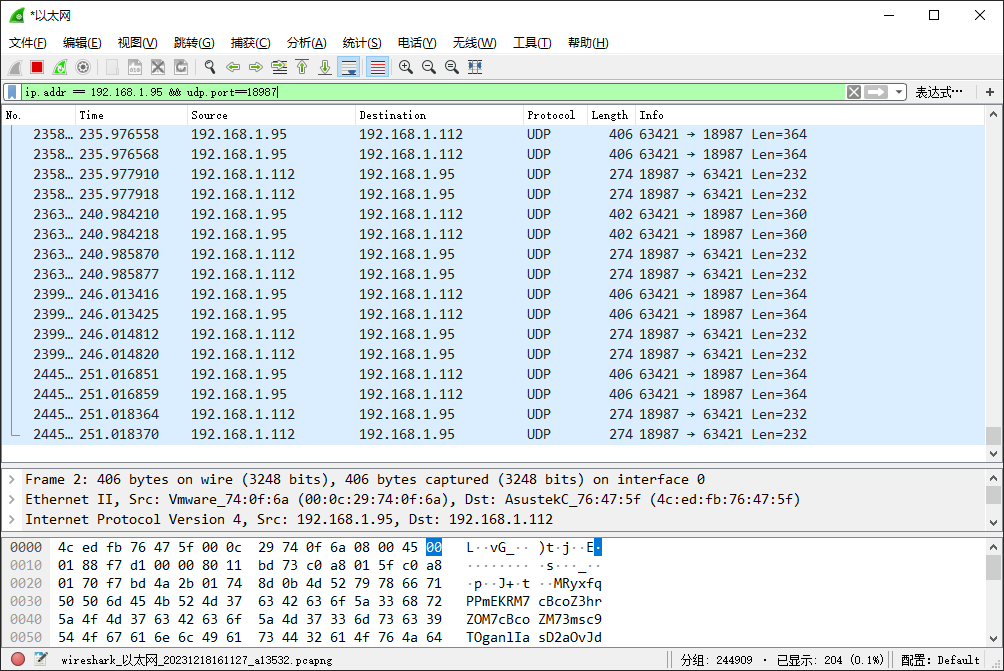Close this capture file X icon
Viewport: 1004px width, 671px height.
pyautogui.click(x=158, y=67)
